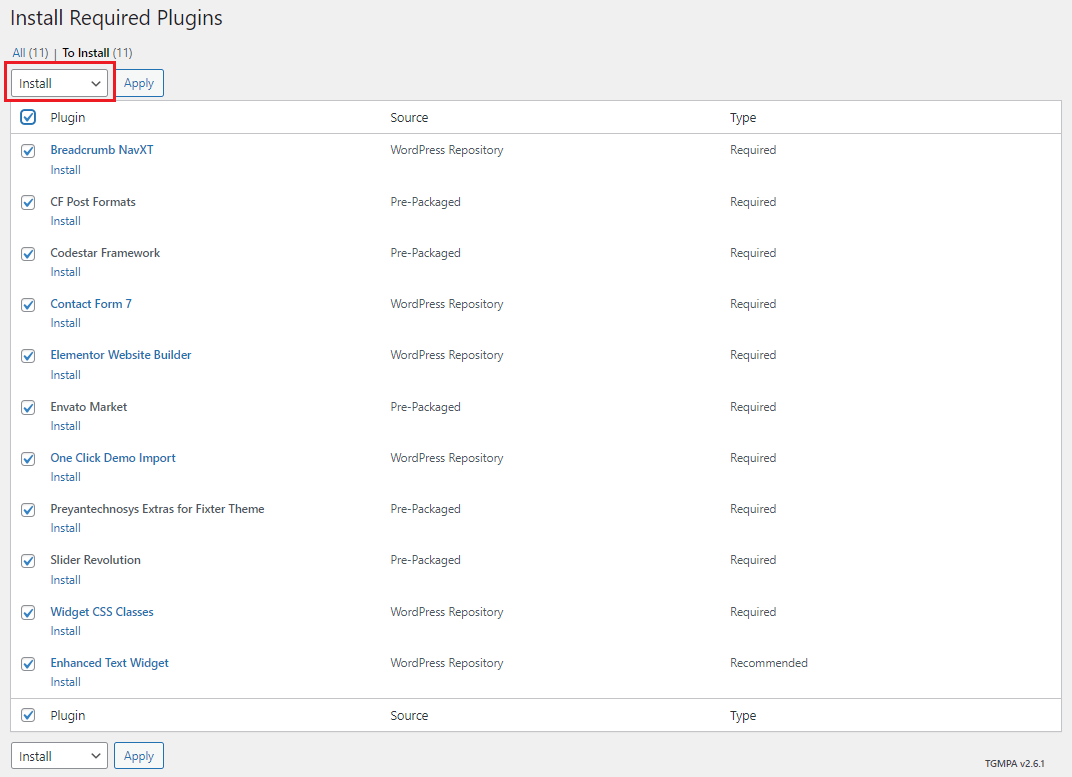
Task: Open the Widget CSS Classes plugin link
Action: pyautogui.click(x=102, y=612)
